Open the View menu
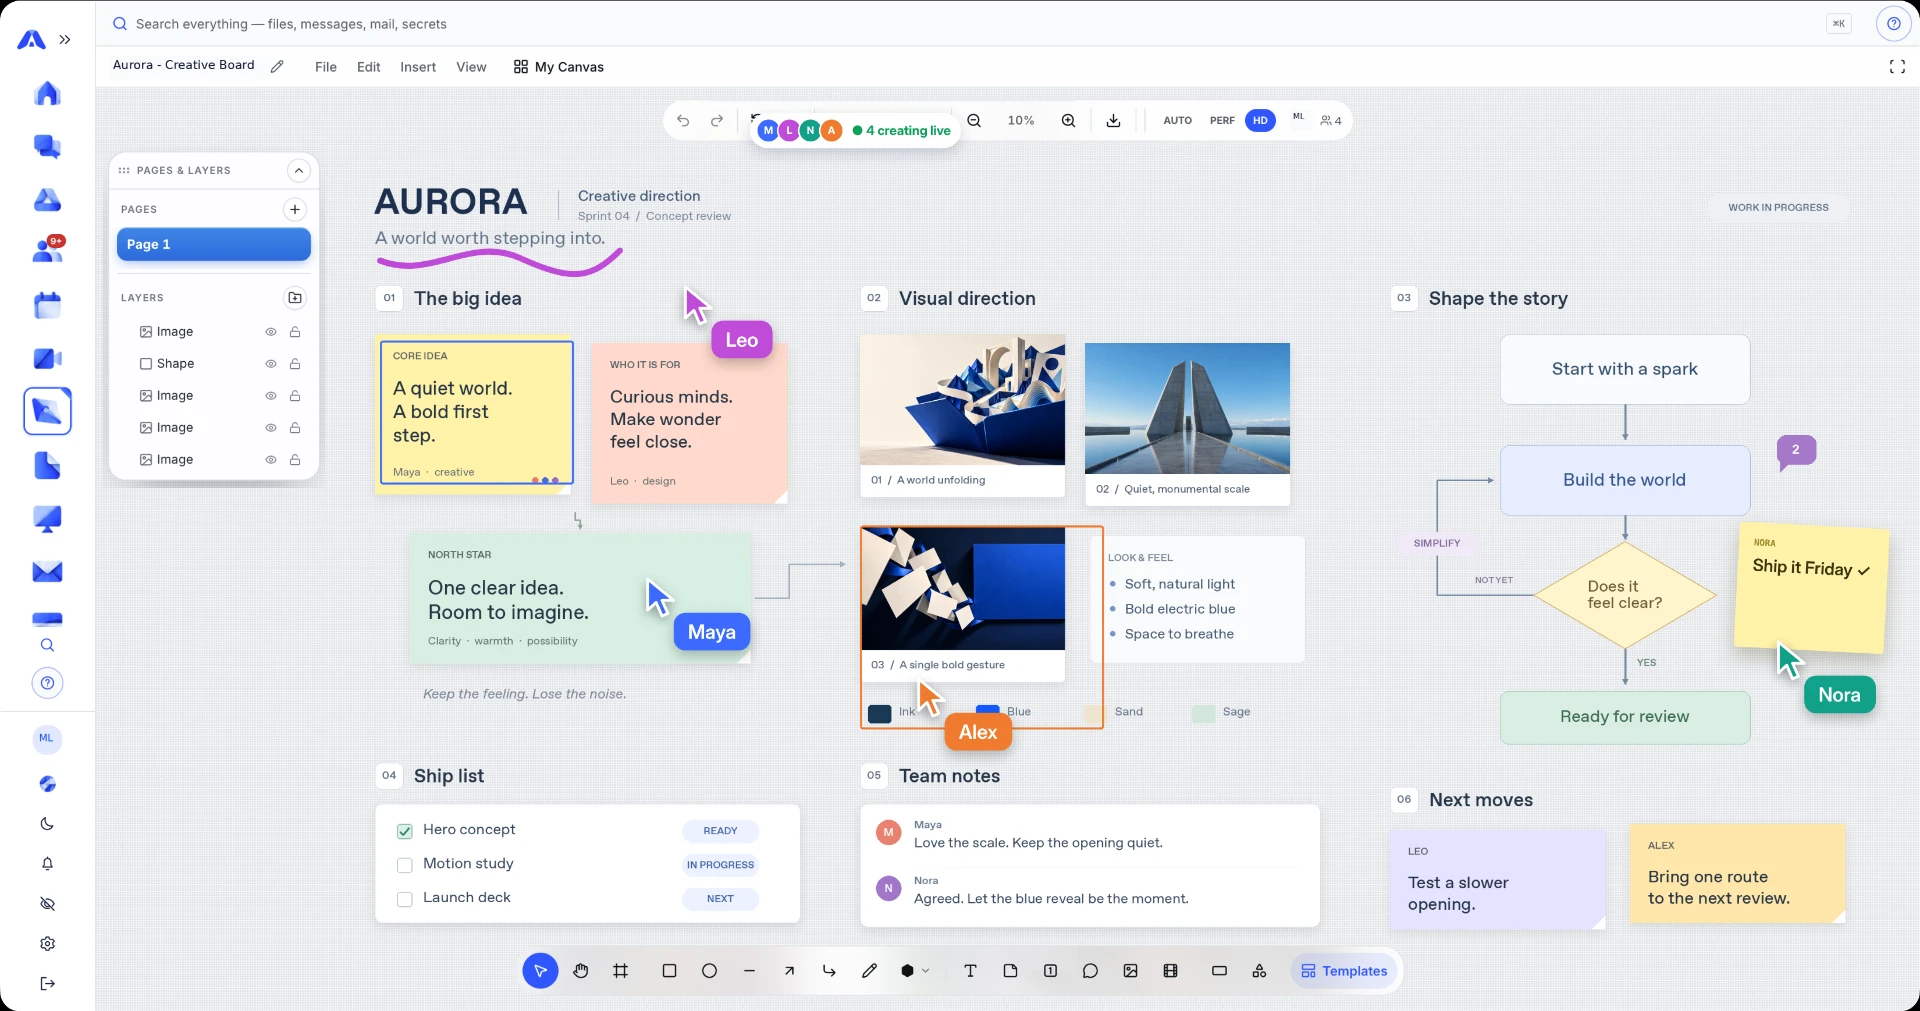 tap(471, 67)
